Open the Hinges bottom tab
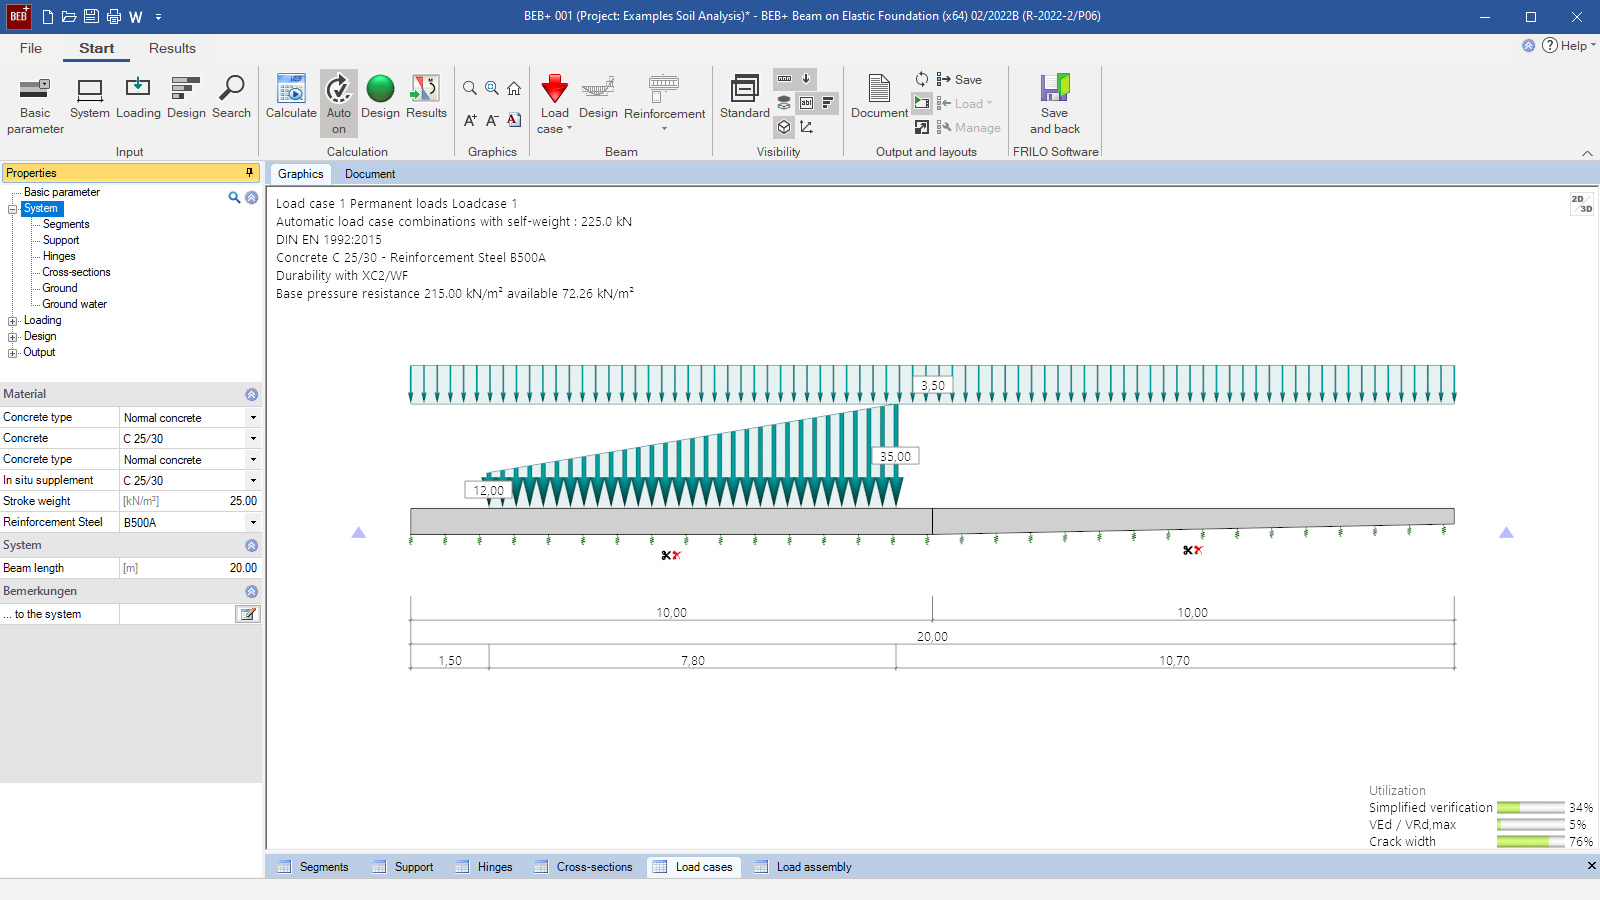 483,867
